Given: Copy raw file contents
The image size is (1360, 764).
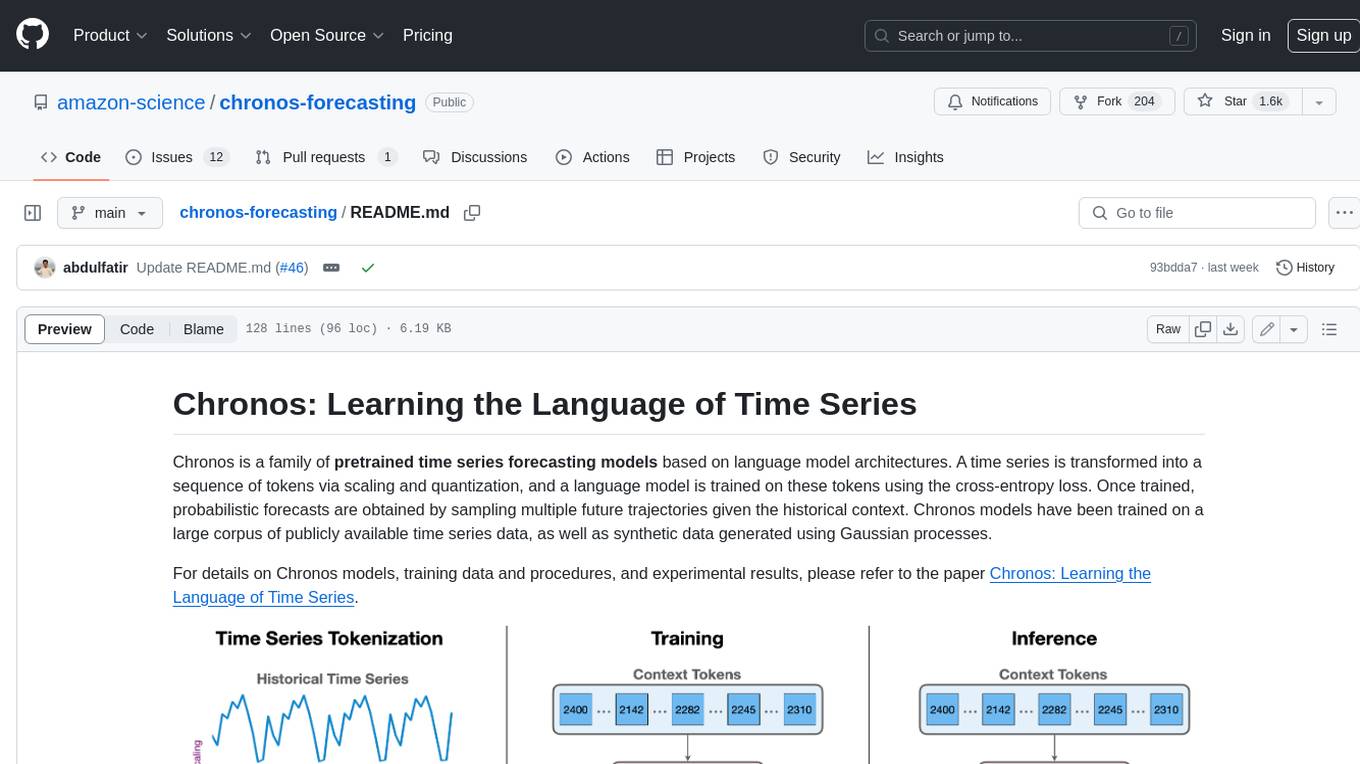Looking at the screenshot, I should pos(1203,329).
